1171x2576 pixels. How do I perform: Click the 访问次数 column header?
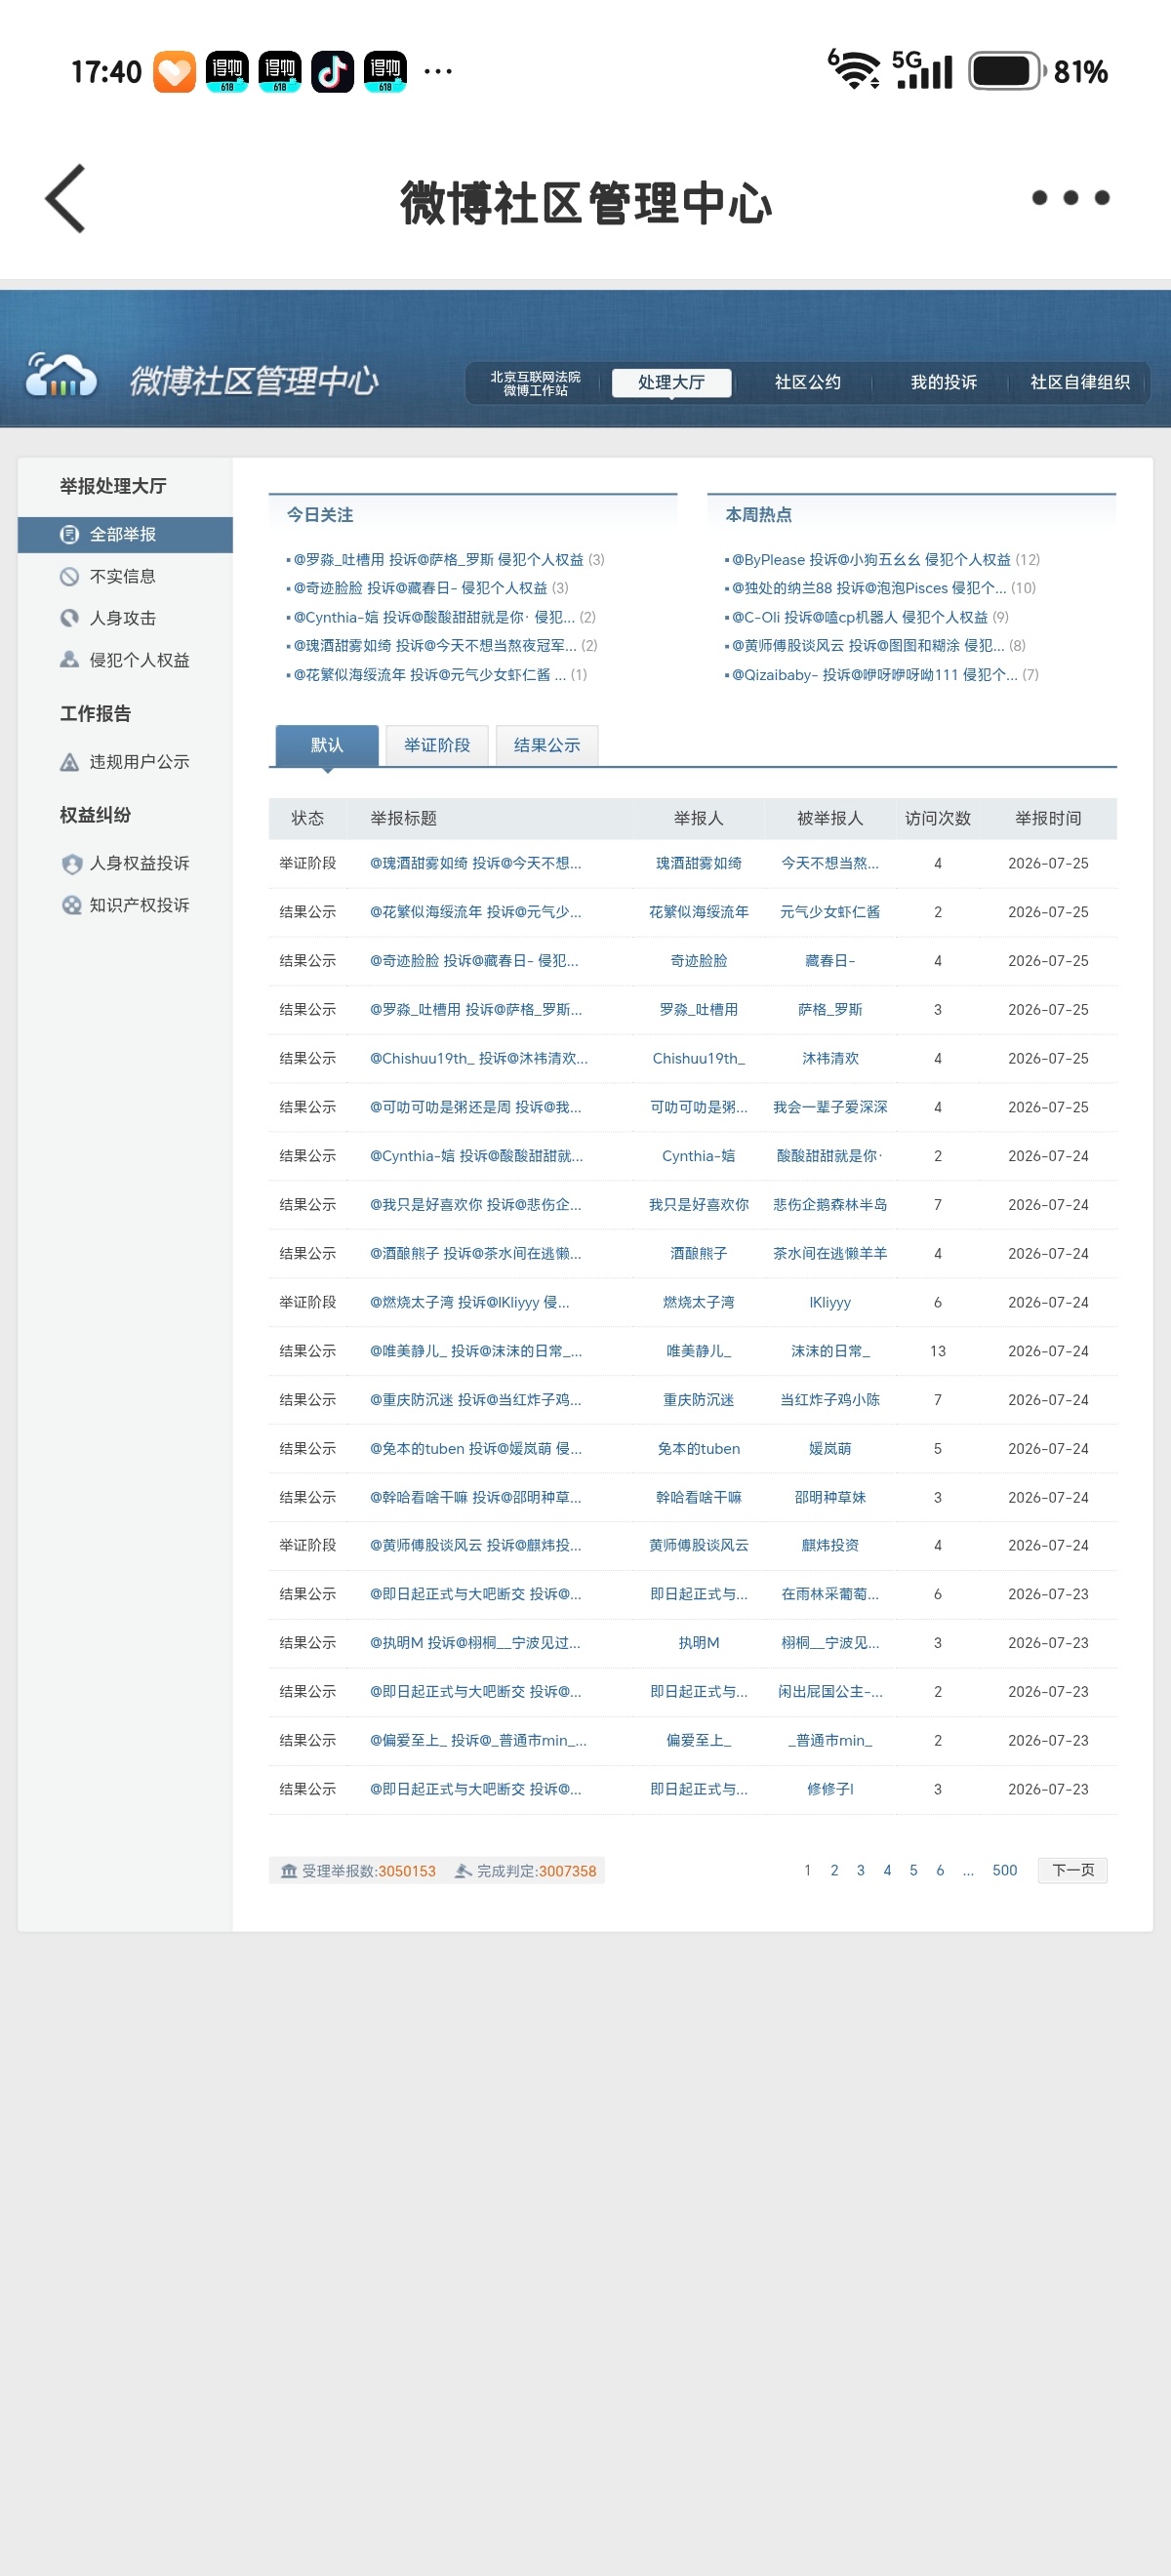937,819
